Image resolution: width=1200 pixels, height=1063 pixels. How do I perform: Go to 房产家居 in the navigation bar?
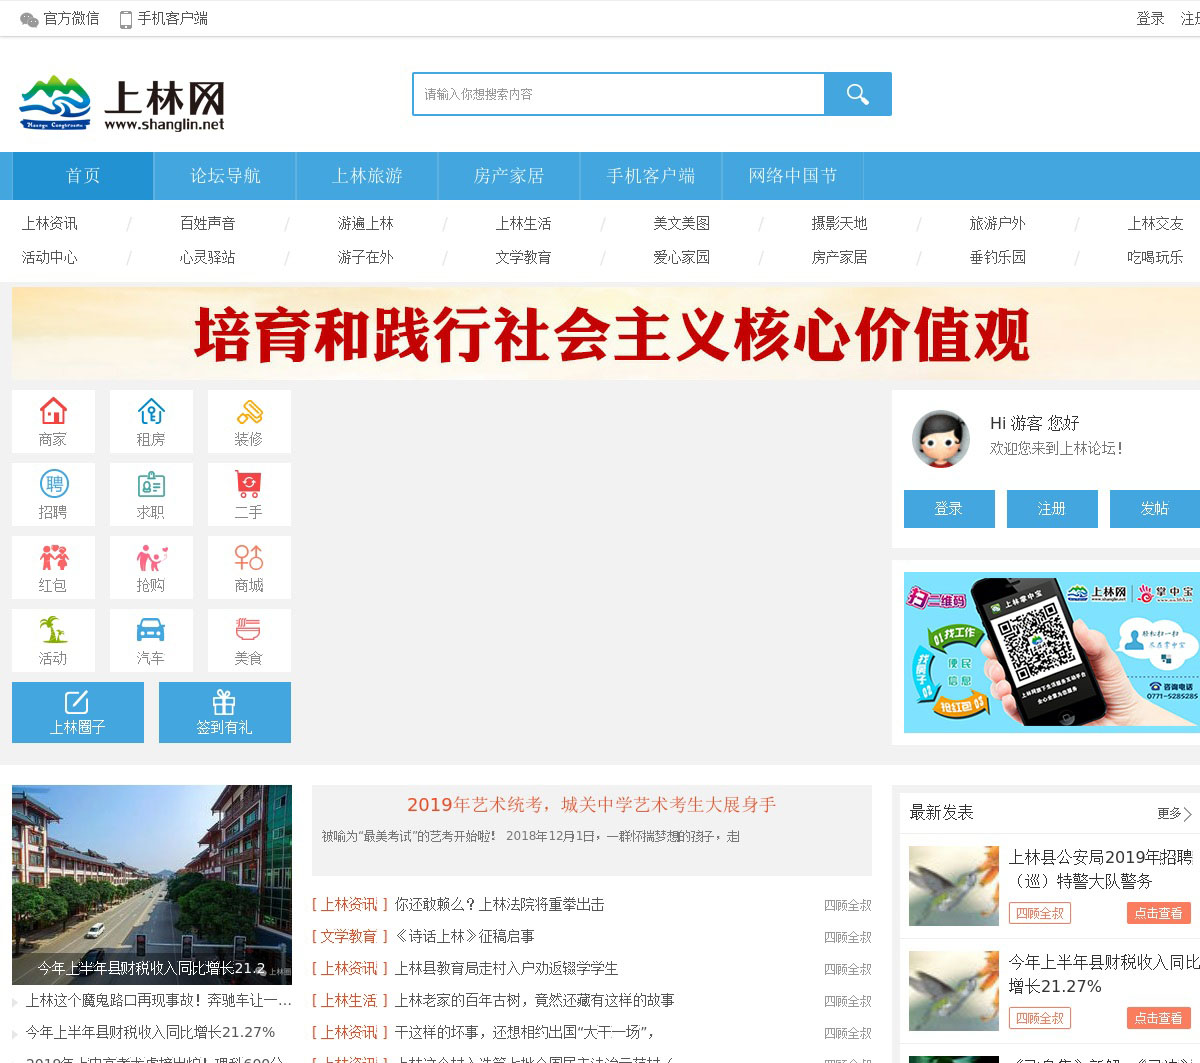tap(509, 176)
